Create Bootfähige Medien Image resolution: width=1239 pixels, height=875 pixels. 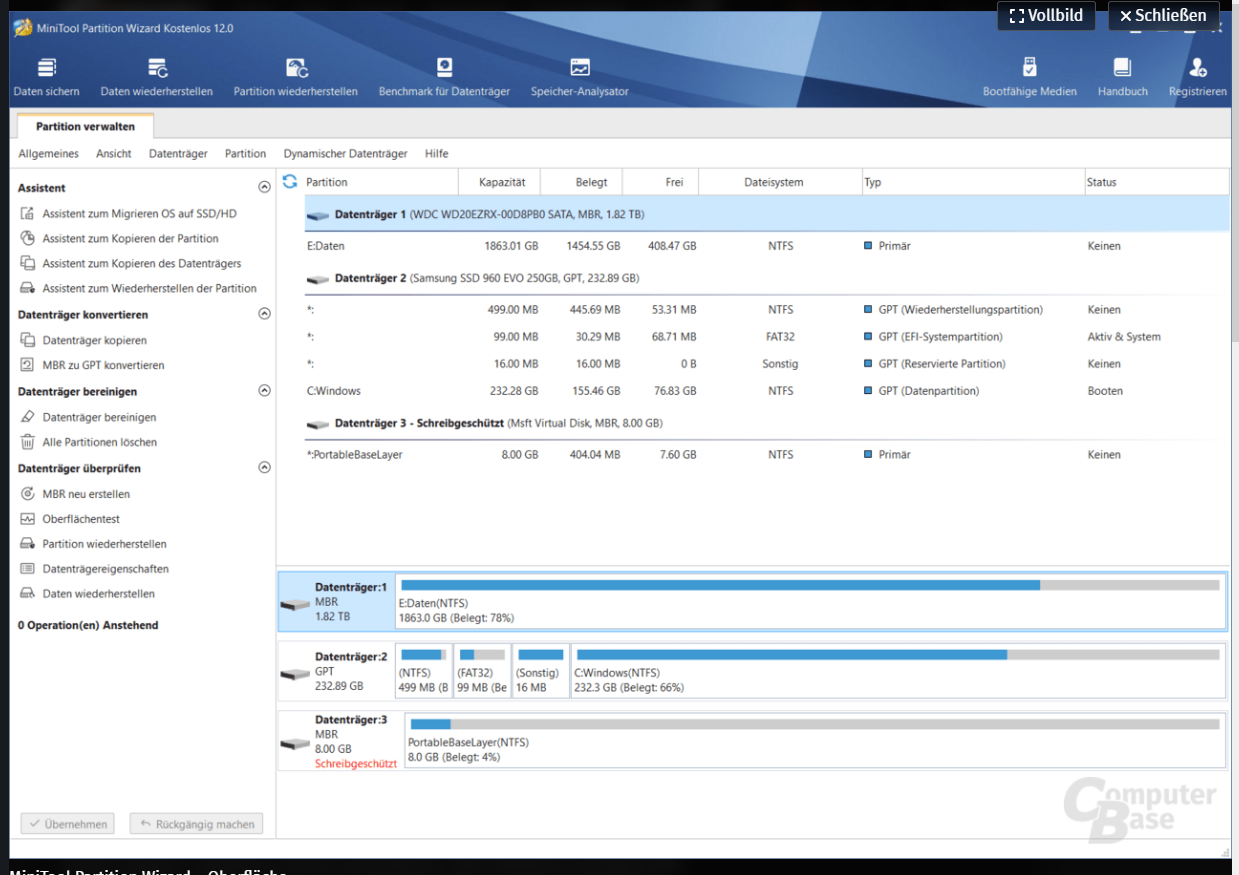(x=1030, y=78)
